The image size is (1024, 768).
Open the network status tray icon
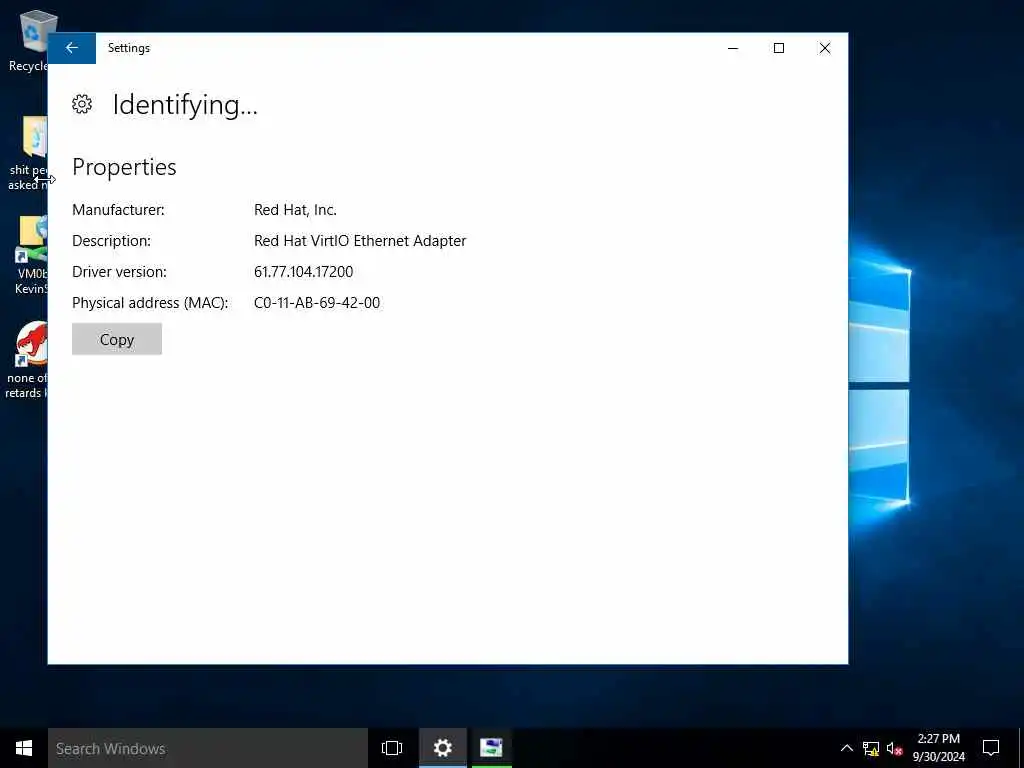(871, 748)
